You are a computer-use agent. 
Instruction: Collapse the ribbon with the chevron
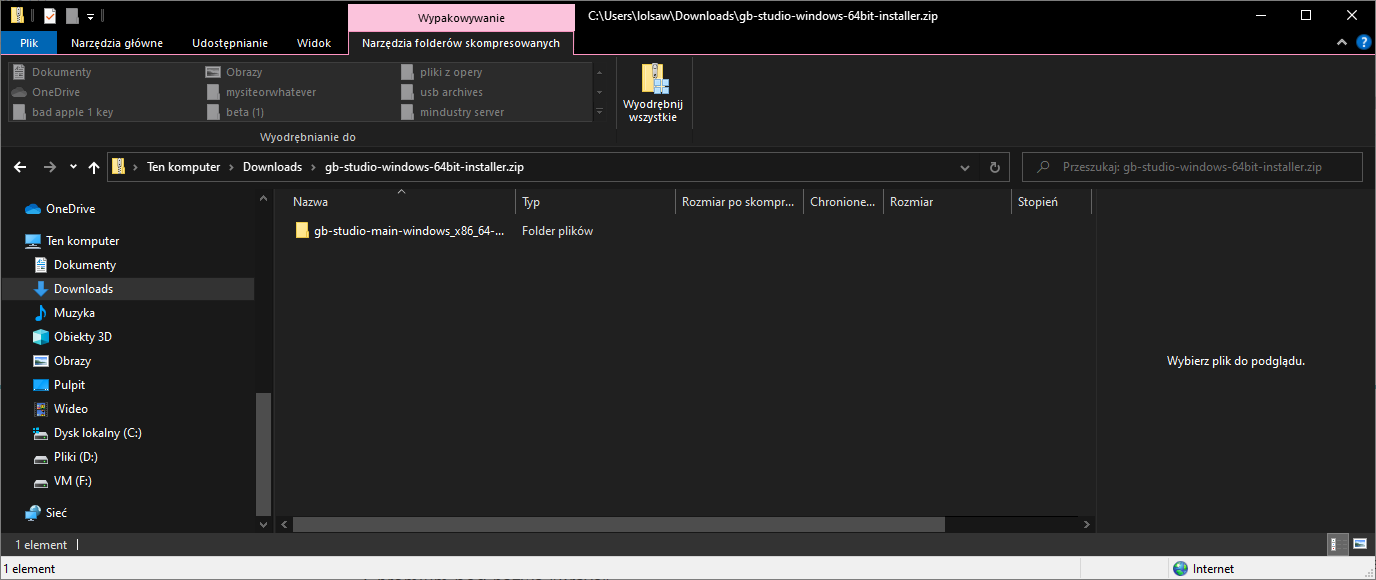[x=1342, y=43]
